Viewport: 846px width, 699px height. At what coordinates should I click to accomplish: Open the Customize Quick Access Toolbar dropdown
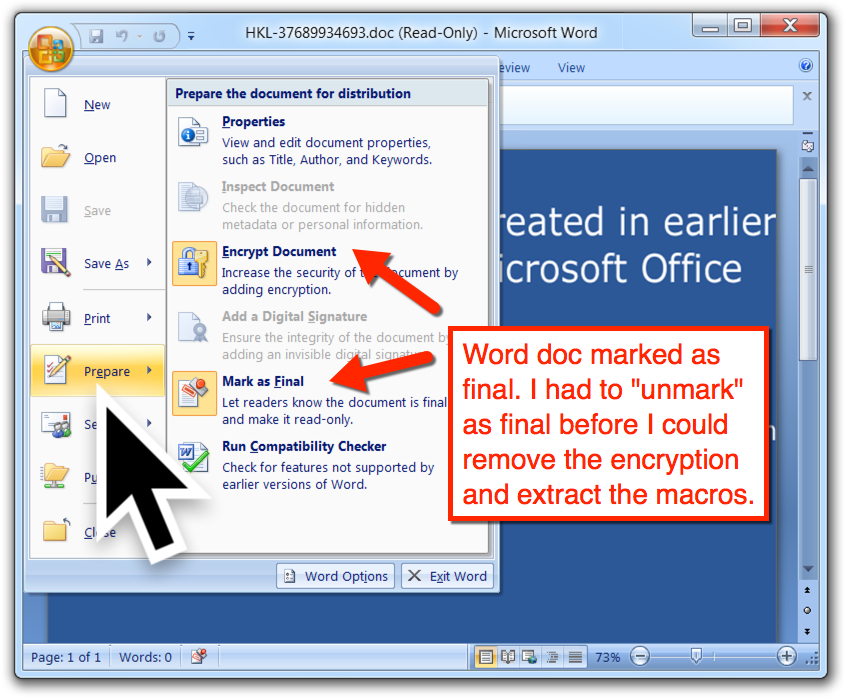[191, 36]
